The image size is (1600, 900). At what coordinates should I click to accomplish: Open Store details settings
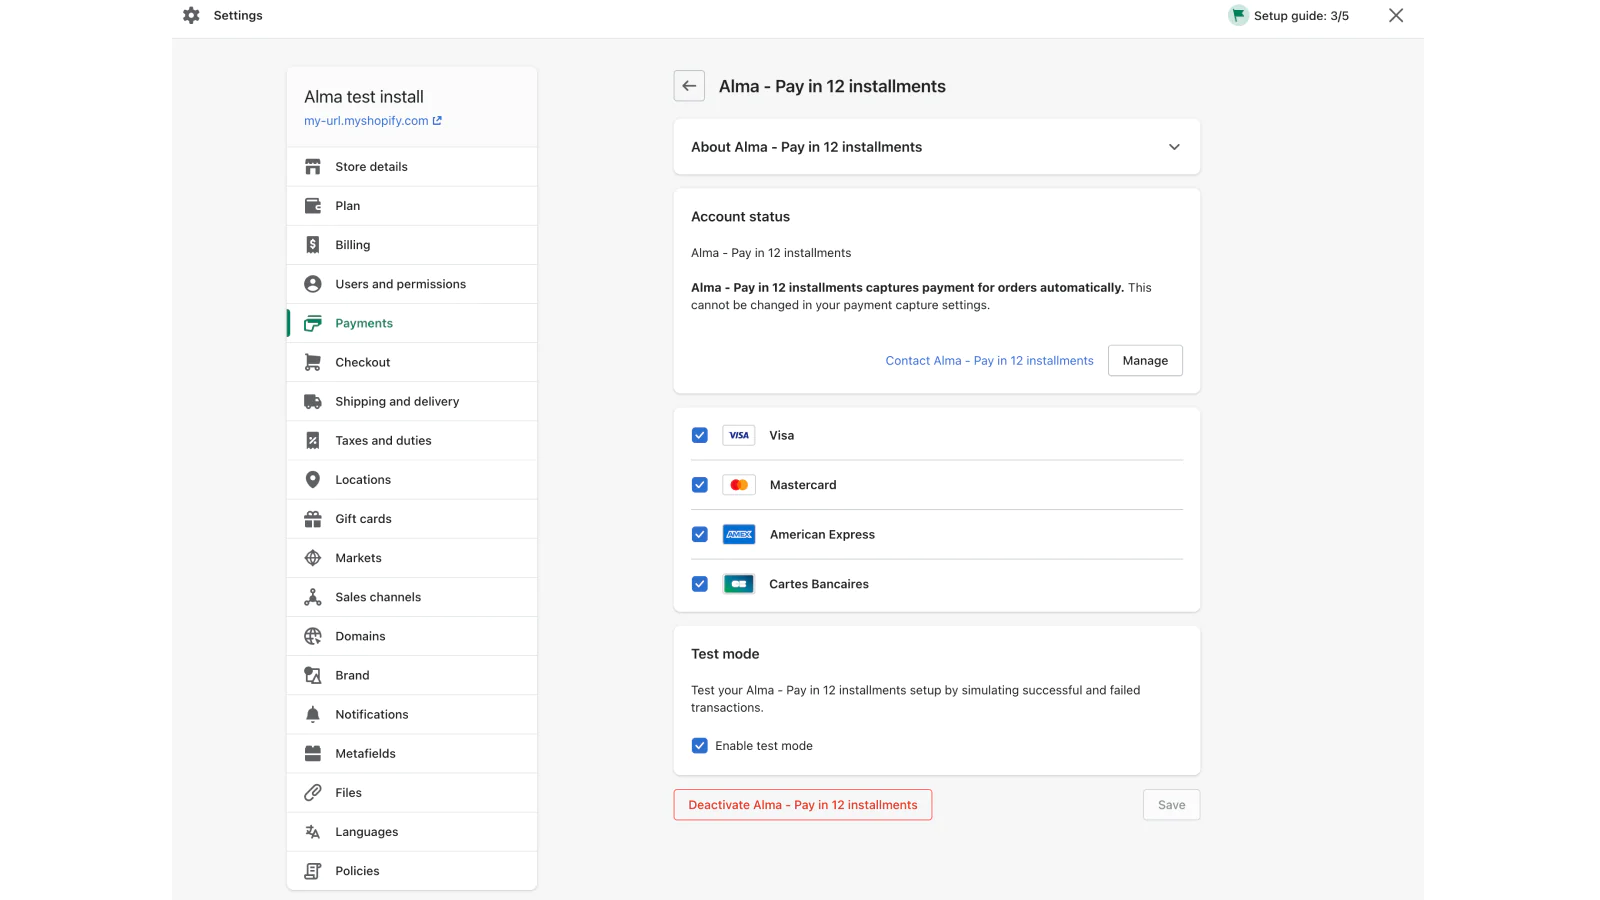point(412,167)
